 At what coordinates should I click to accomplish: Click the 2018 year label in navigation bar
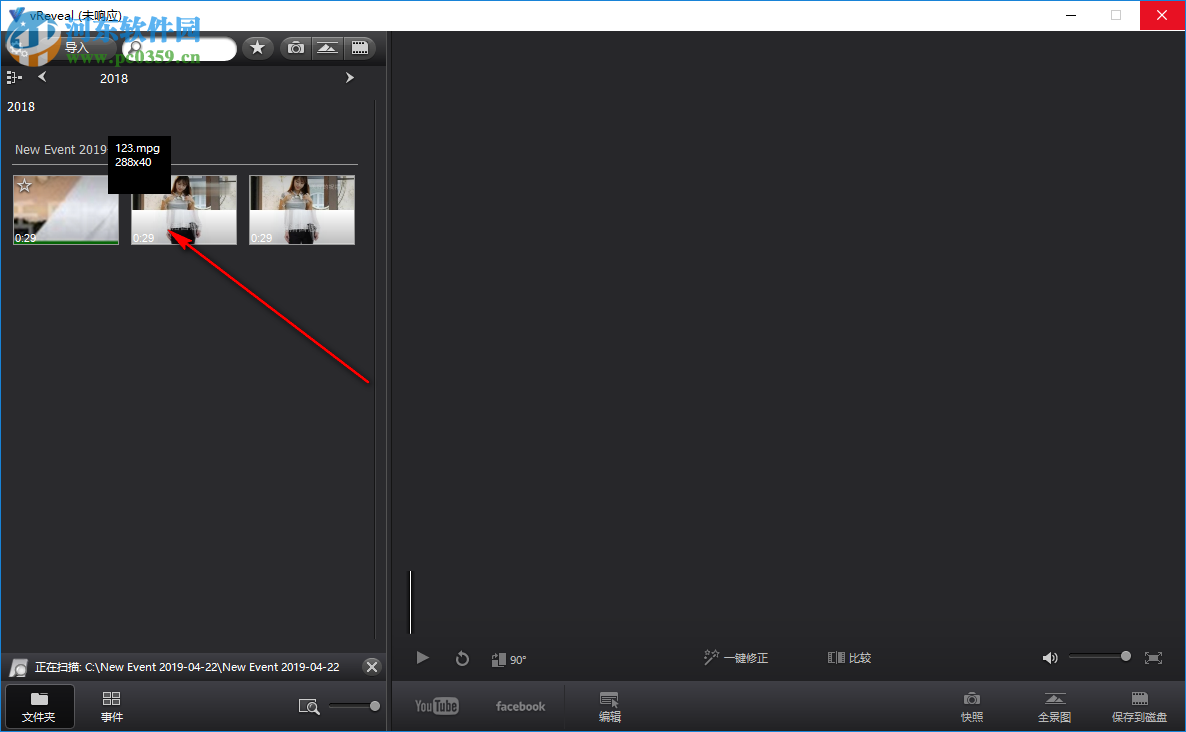pyautogui.click(x=114, y=79)
